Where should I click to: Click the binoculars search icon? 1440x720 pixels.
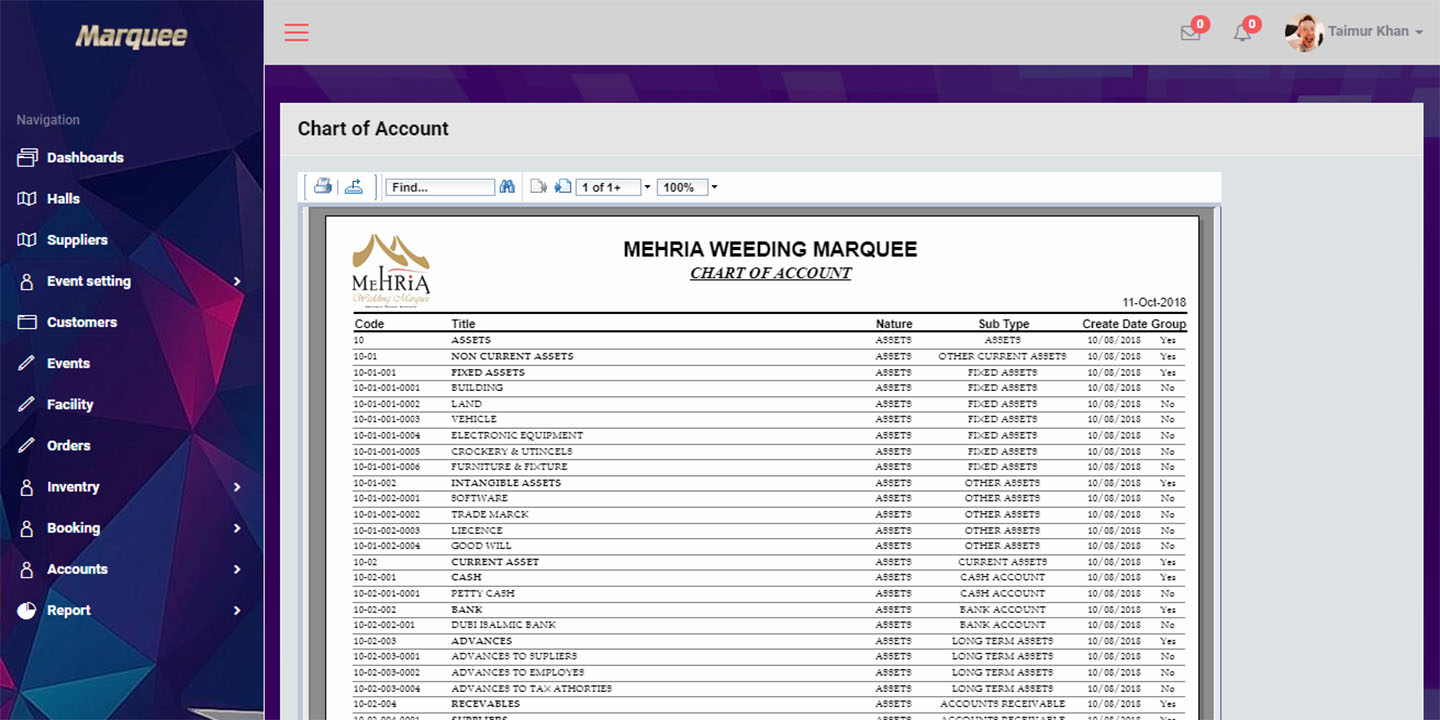[x=507, y=186]
